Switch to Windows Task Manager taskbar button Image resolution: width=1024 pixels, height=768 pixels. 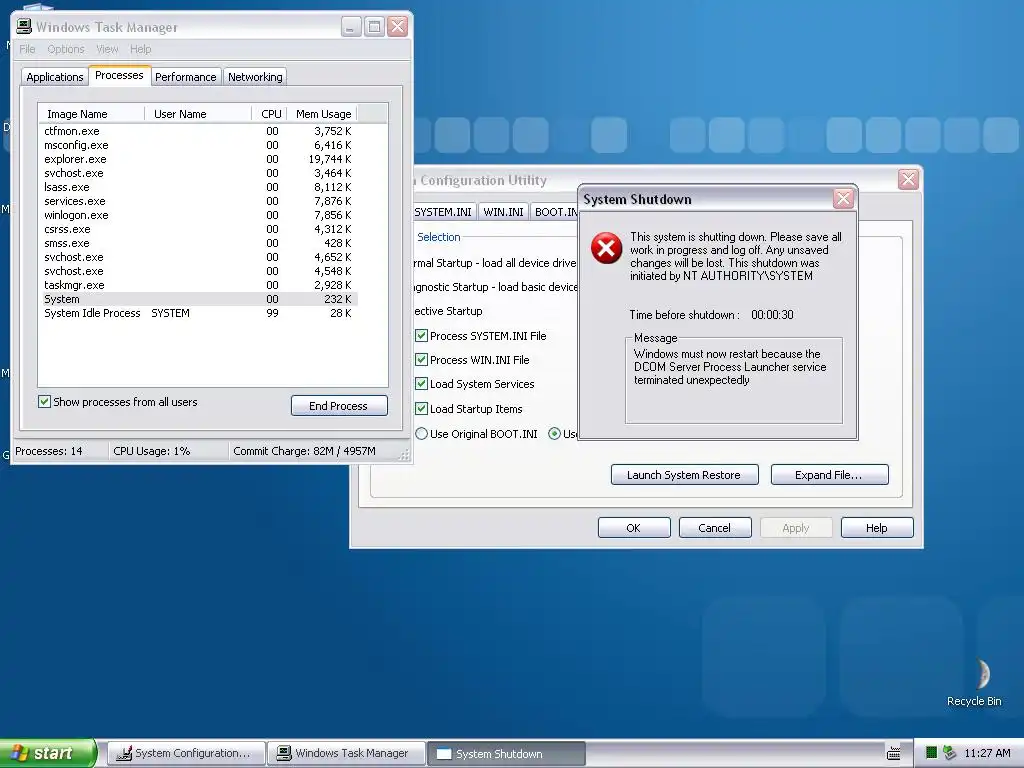(346, 753)
